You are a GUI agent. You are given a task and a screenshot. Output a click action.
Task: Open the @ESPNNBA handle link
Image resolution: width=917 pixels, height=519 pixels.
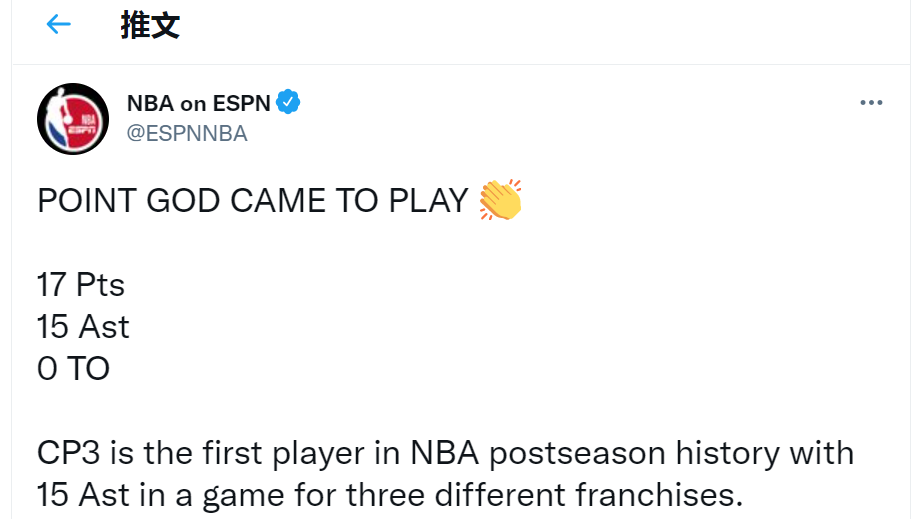pos(187,133)
